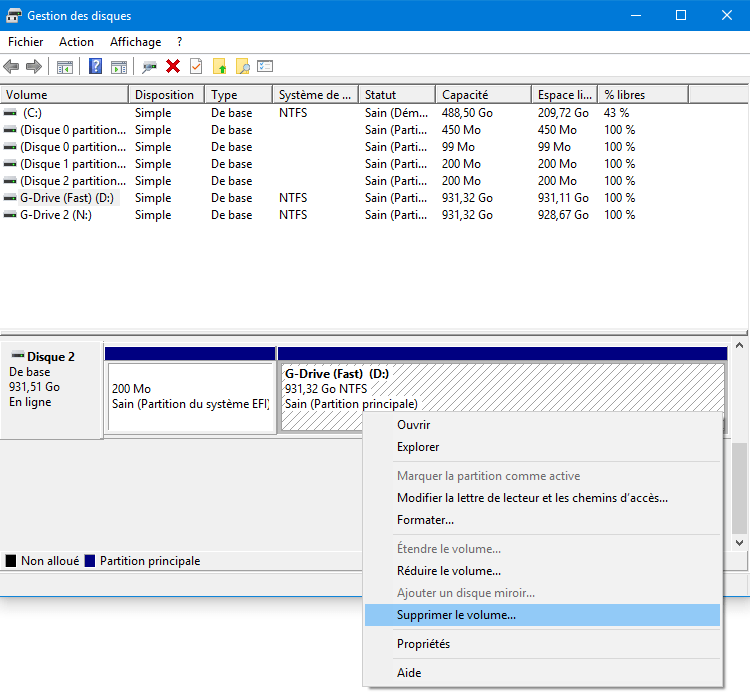Open 'Propriétés' from the context menu
This screenshot has width=750, height=693.
423,644
